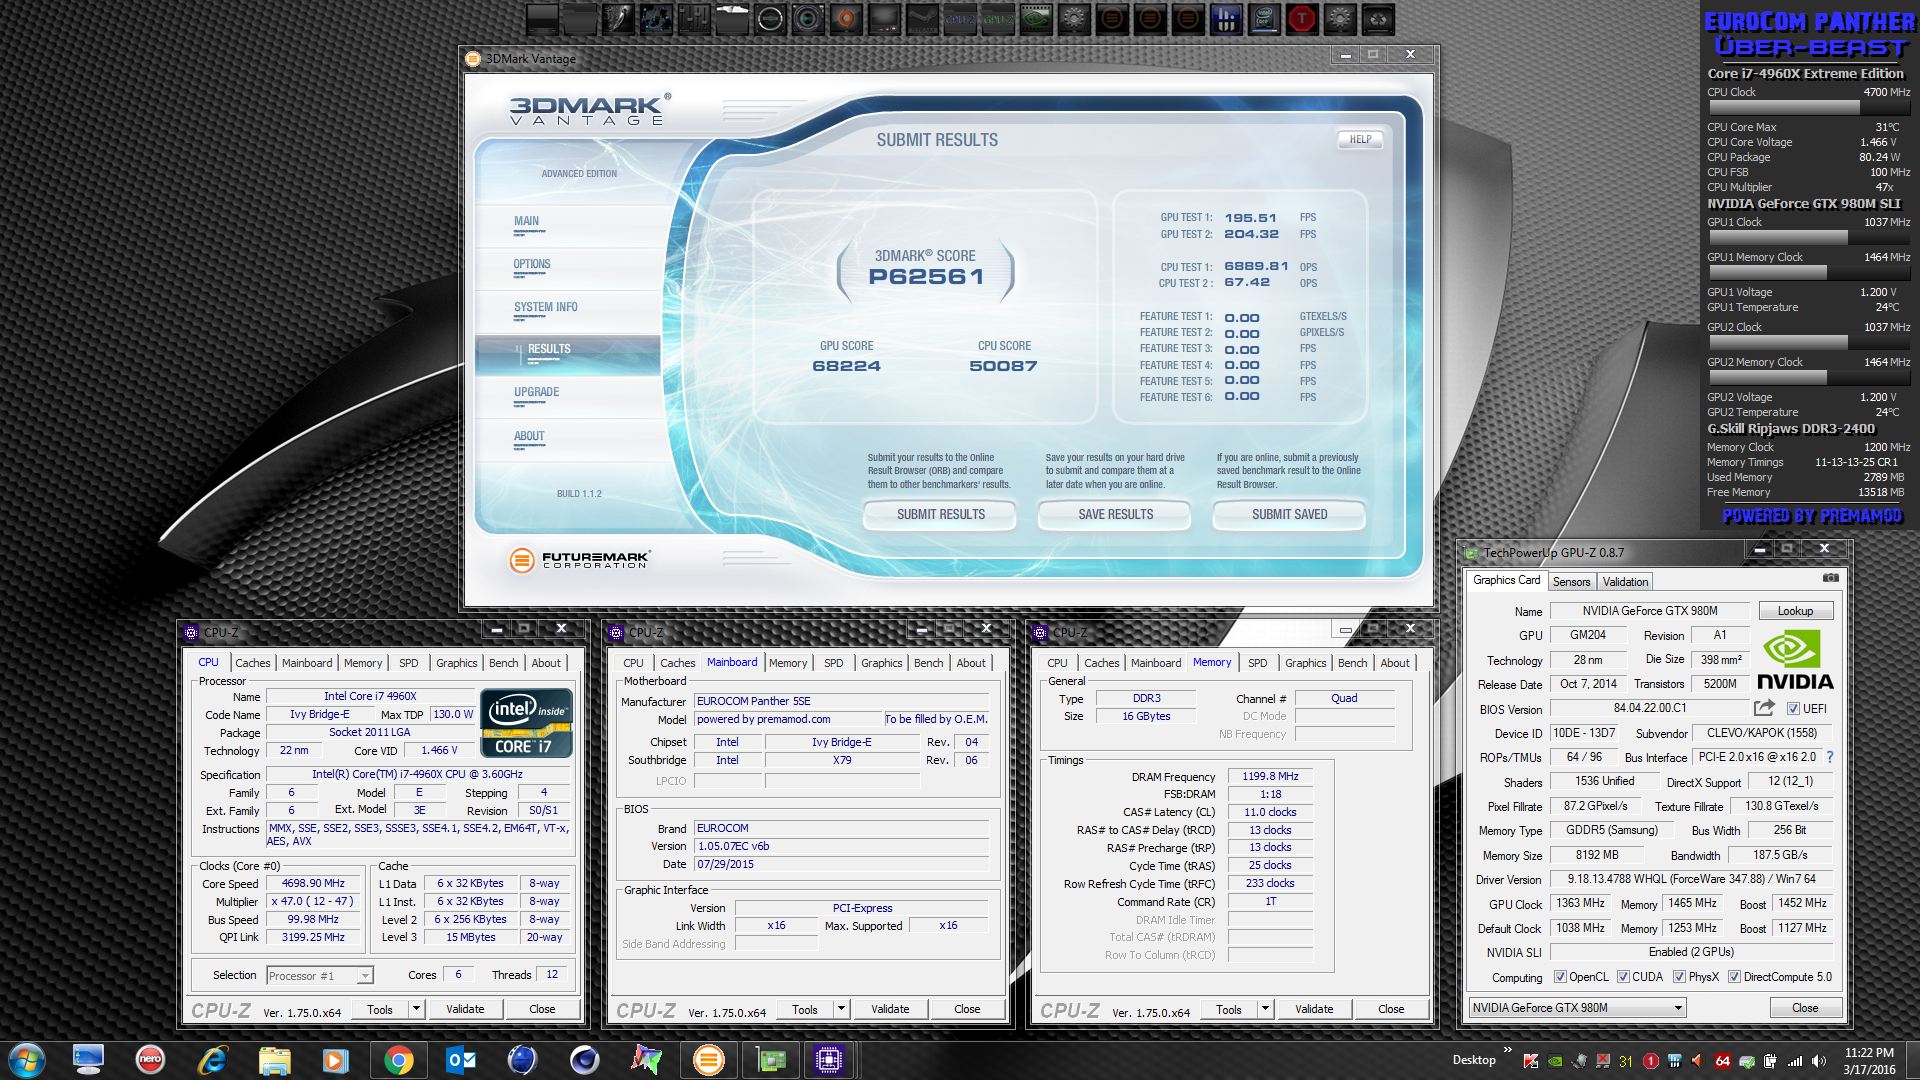1920x1080 pixels.
Task: Toggle the CUDA checkbox
Action: [1623, 977]
